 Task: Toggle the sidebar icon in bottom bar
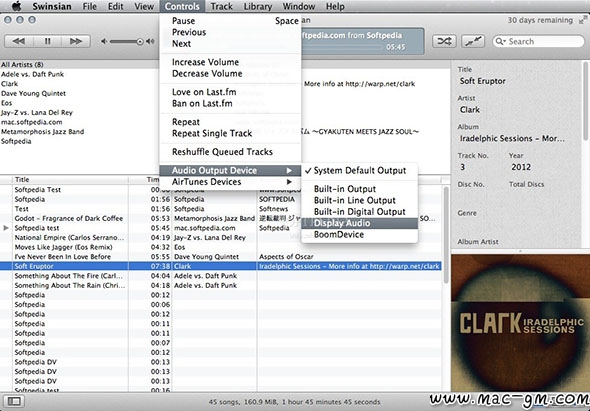click(x=14, y=401)
